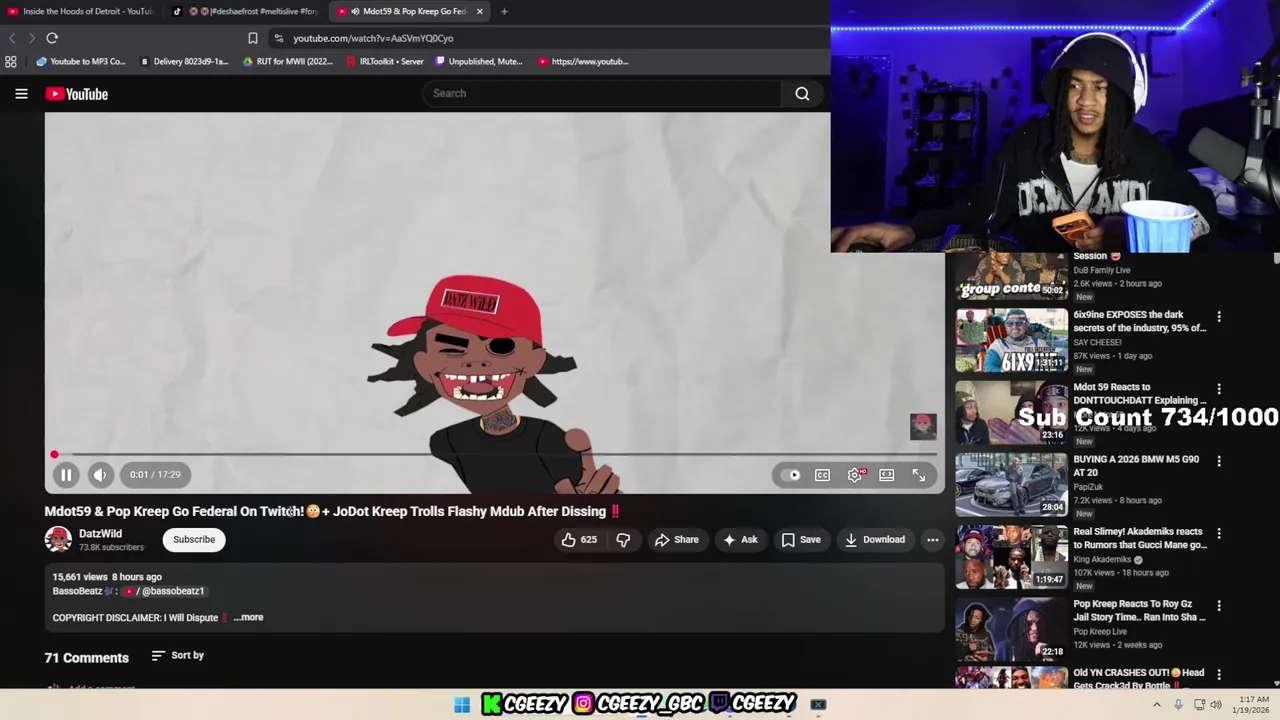Open the miniplayer channel watermark in video
The image size is (1280, 720).
coord(923,426)
